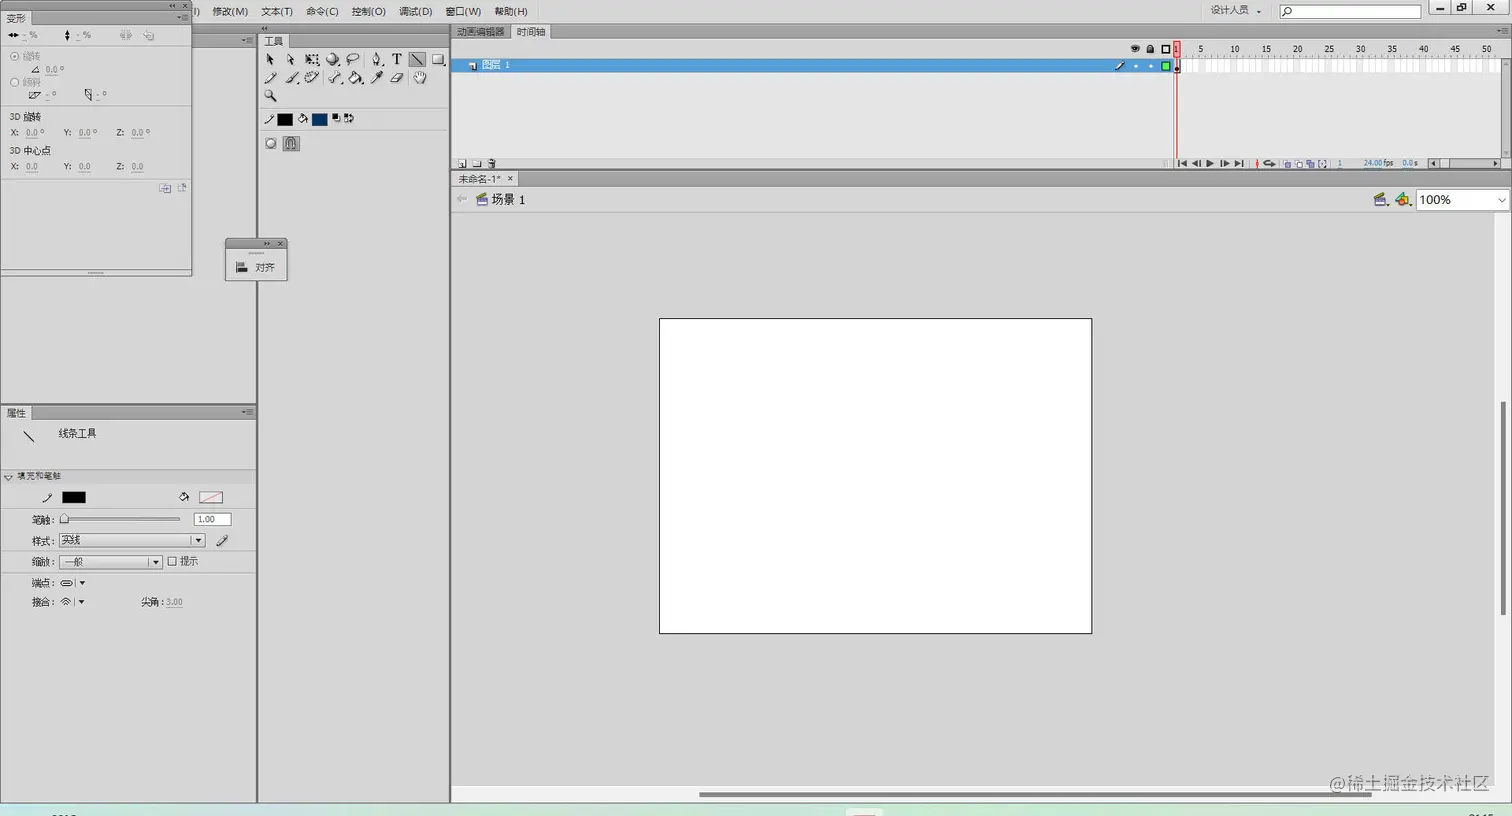Viewport: 1512px width, 816px height.
Task: Select the Eyedropper tool
Action: (377, 78)
